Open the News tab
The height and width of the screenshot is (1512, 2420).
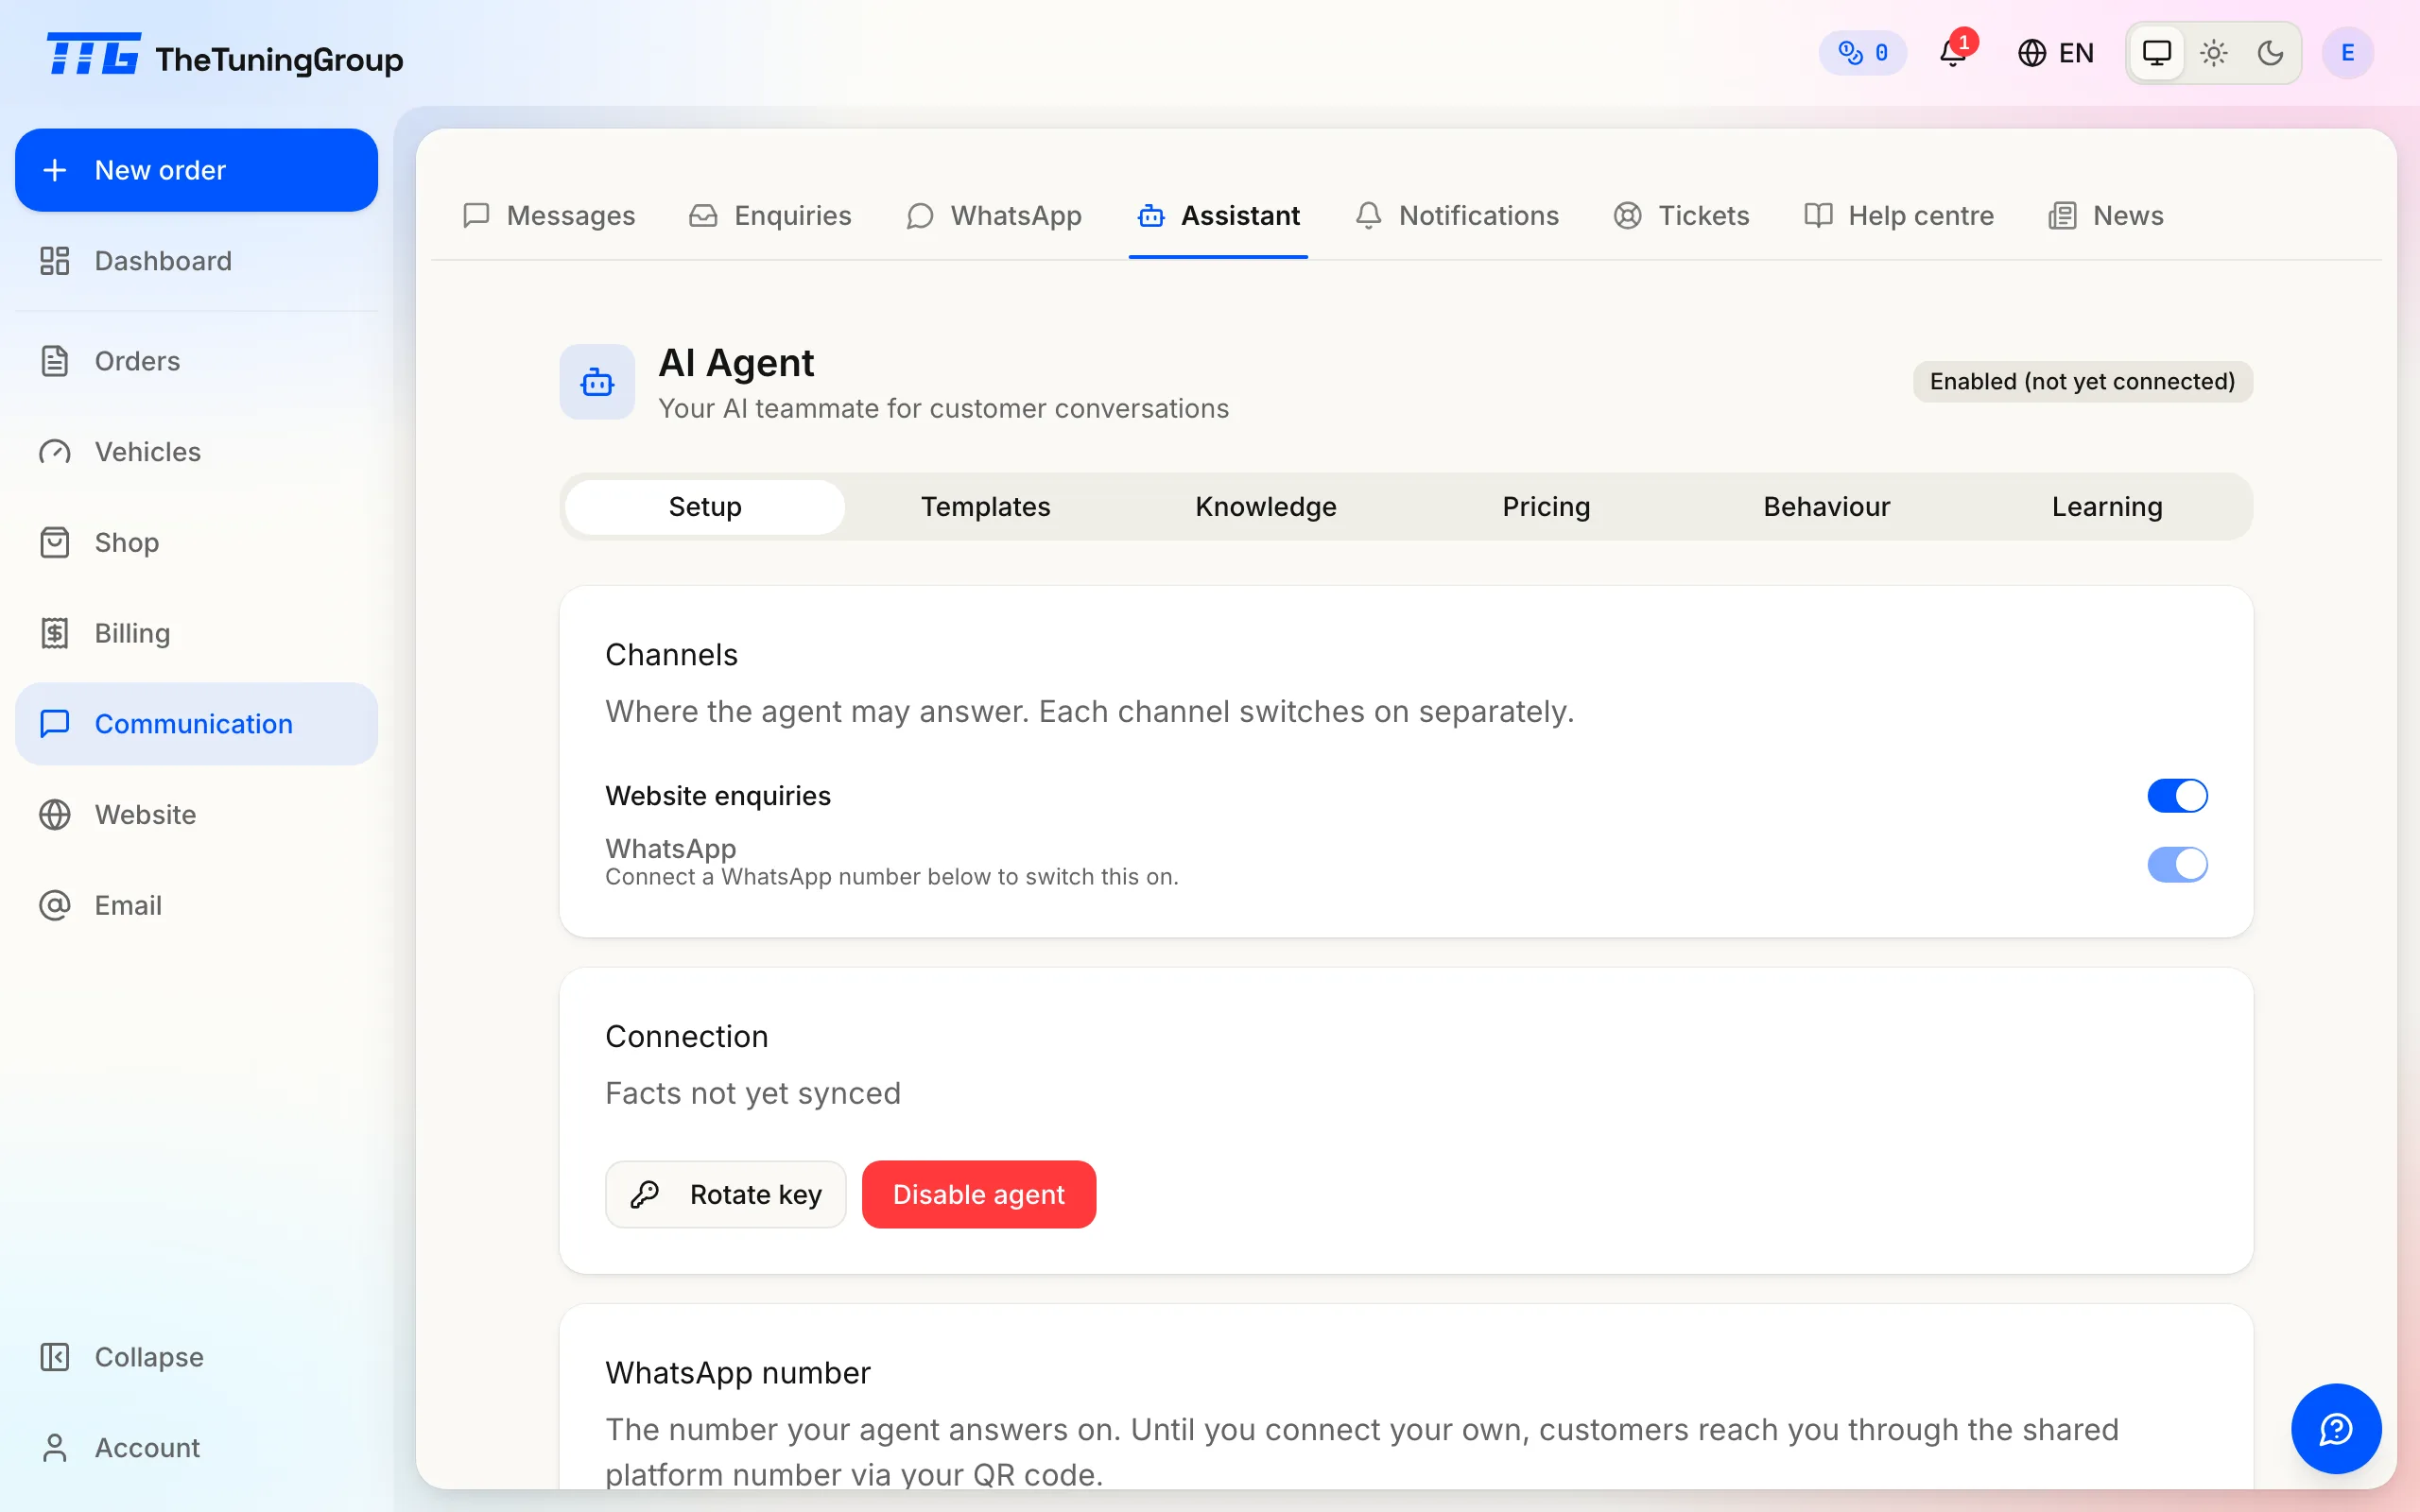(x=2106, y=215)
